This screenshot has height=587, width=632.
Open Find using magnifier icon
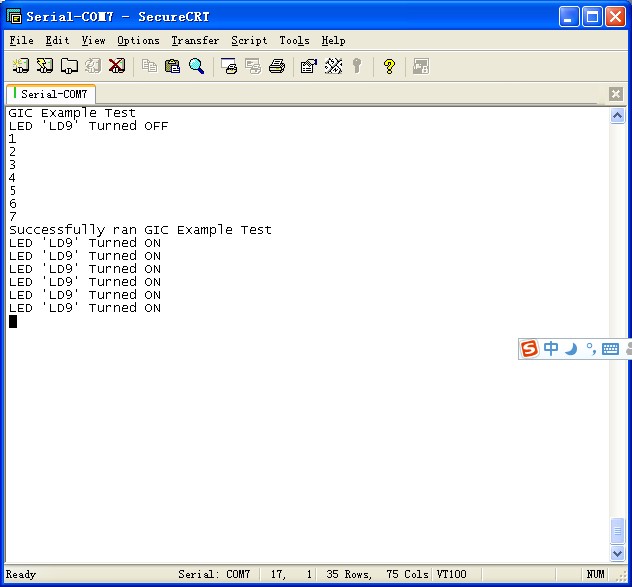(196, 66)
